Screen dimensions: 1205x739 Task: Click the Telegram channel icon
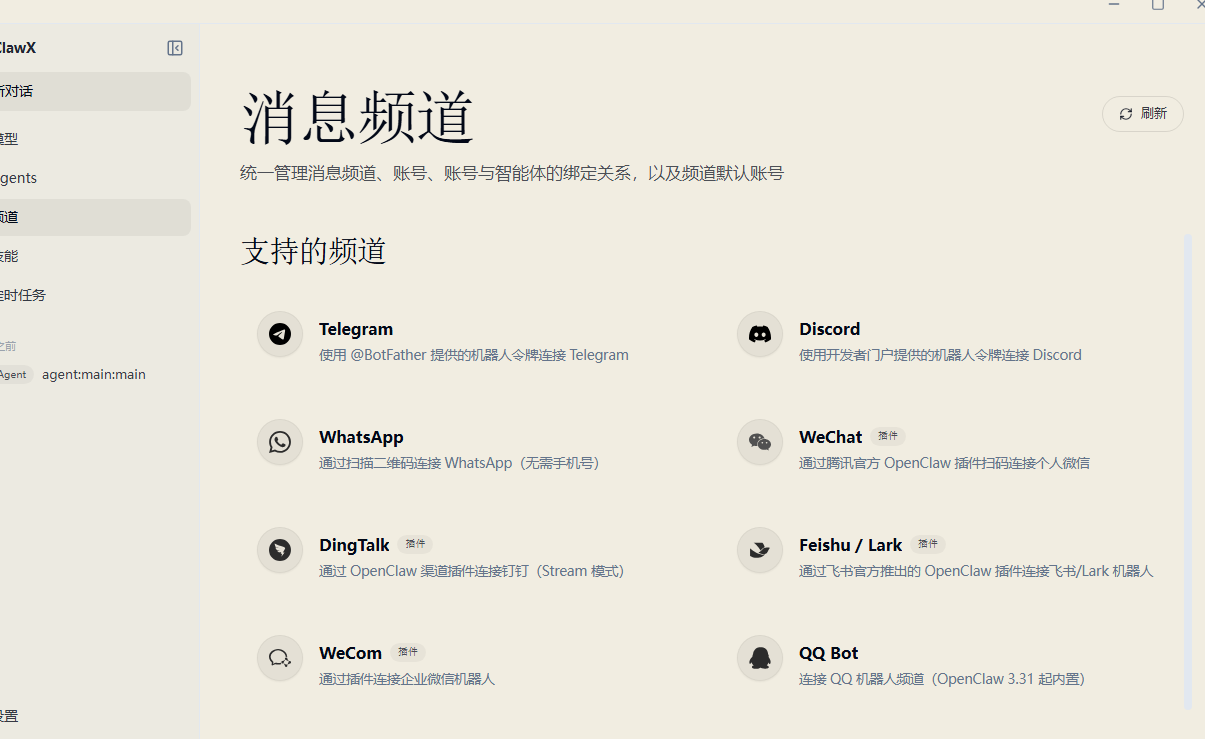click(x=280, y=334)
